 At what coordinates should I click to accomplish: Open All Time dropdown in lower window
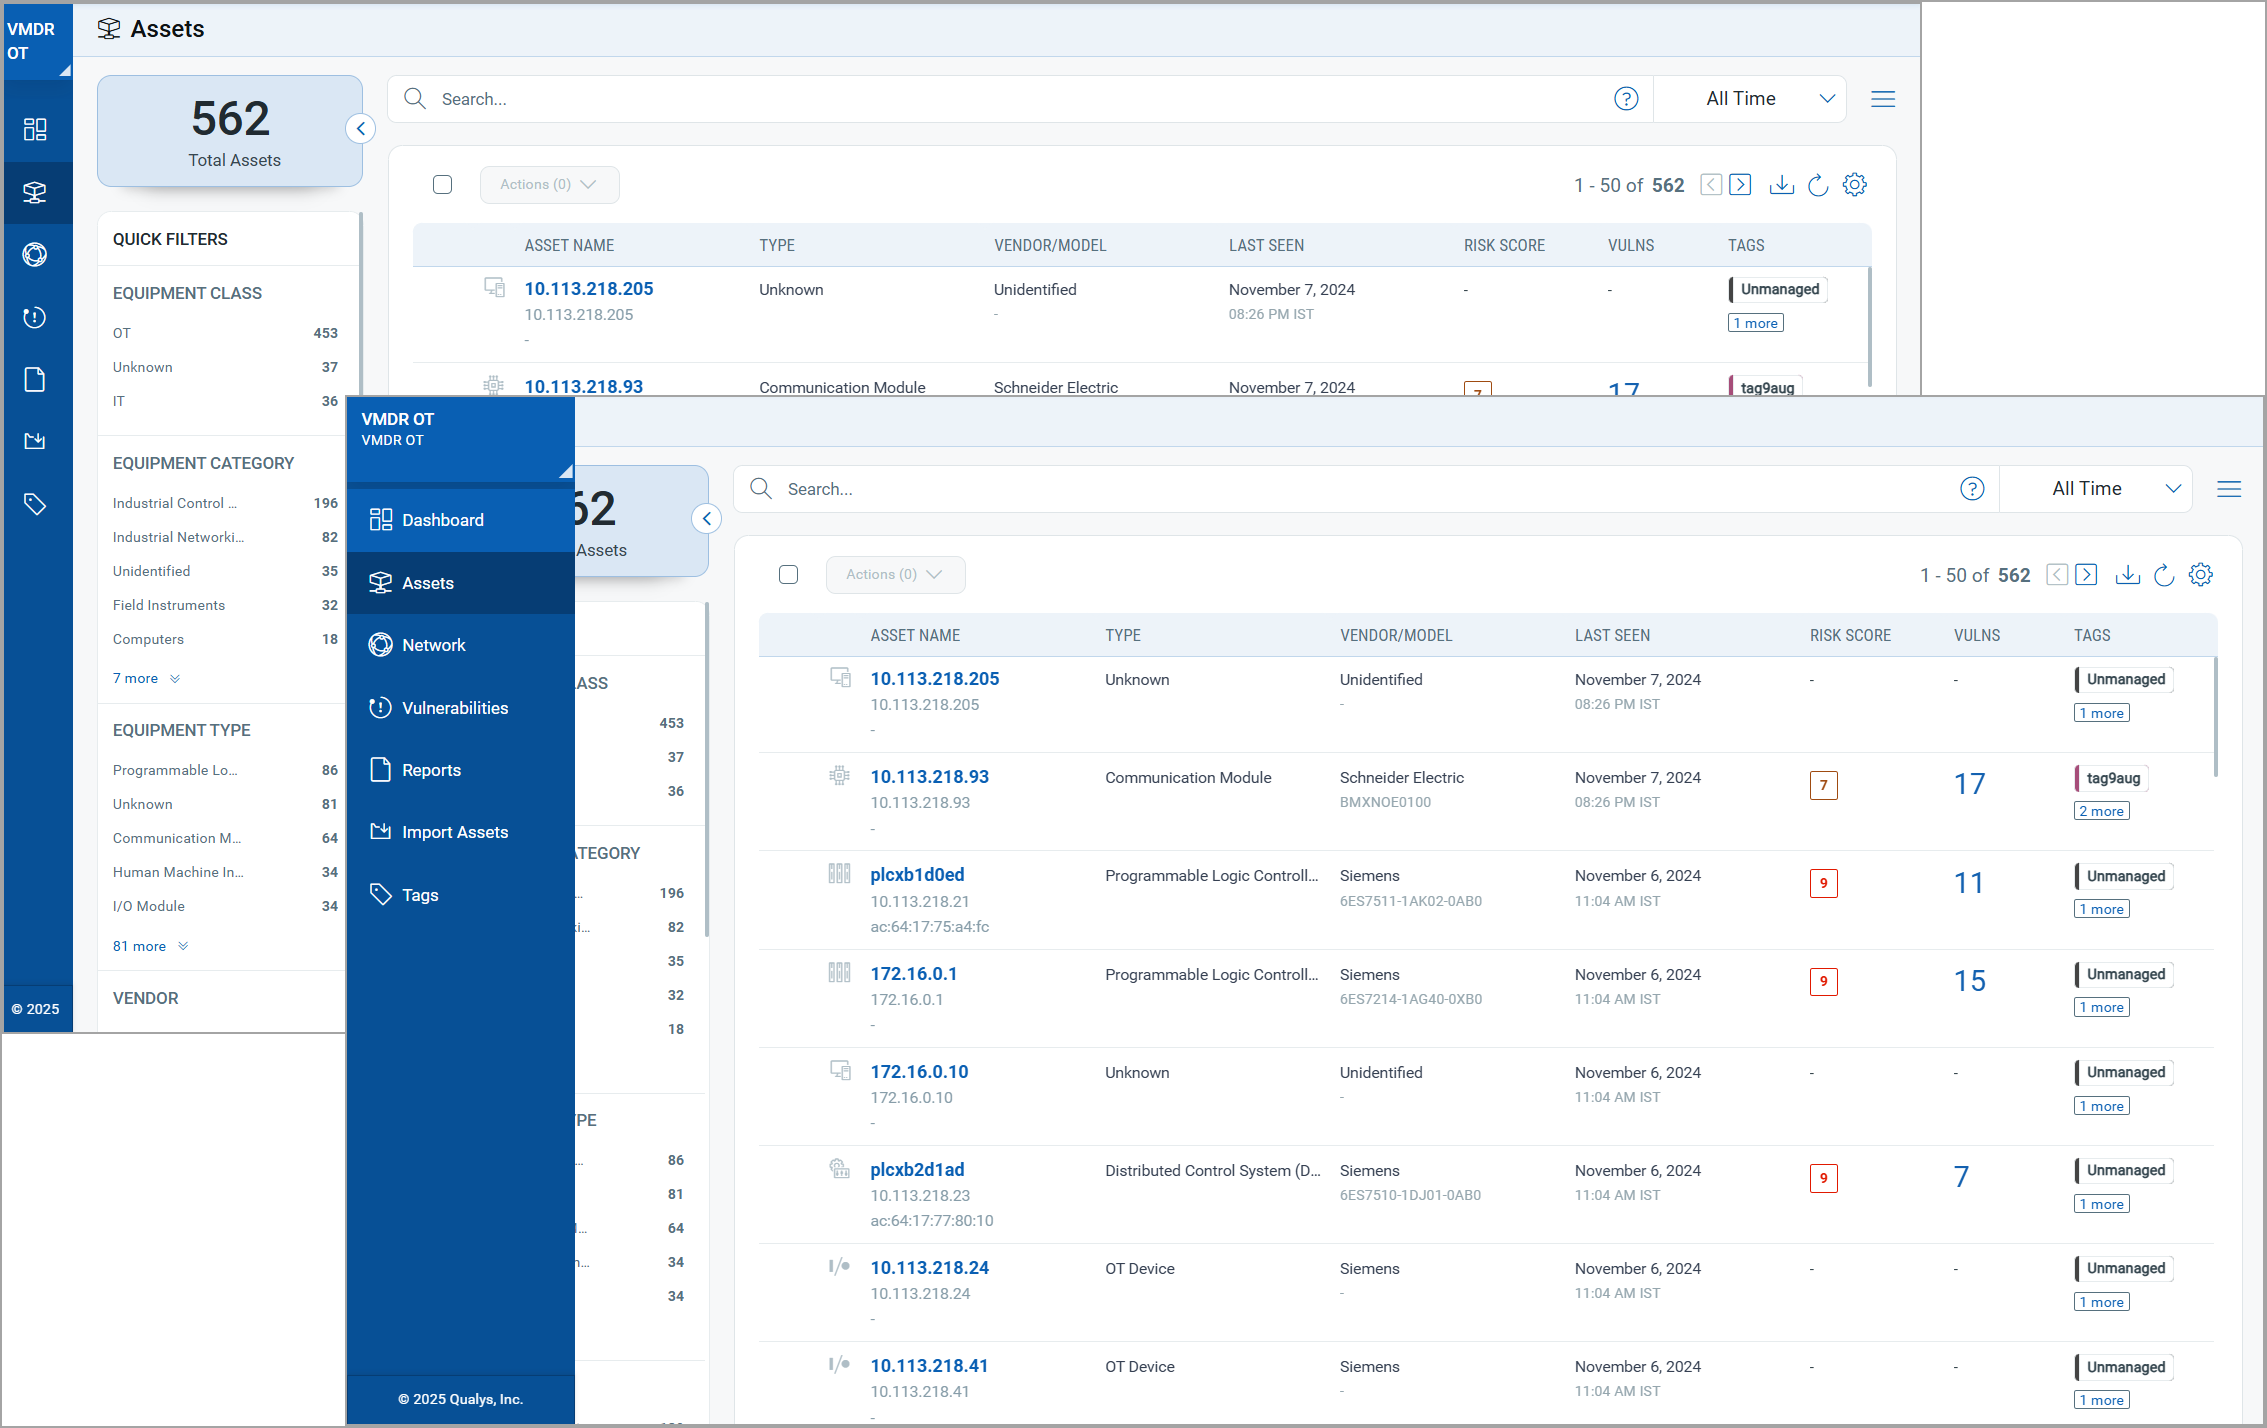pyautogui.click(x=2096, y=489)
